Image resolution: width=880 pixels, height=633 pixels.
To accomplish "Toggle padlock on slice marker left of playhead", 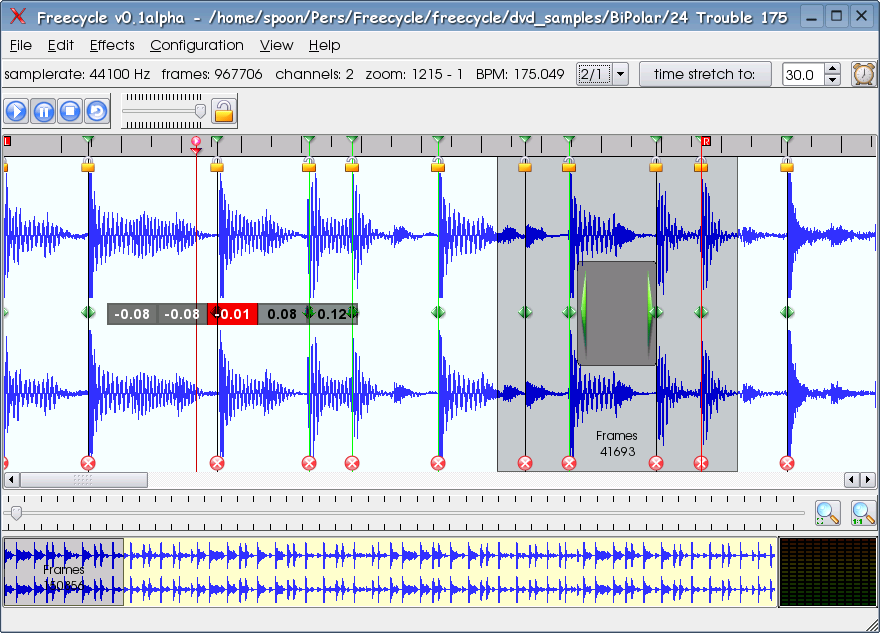I will click(88, 165).
